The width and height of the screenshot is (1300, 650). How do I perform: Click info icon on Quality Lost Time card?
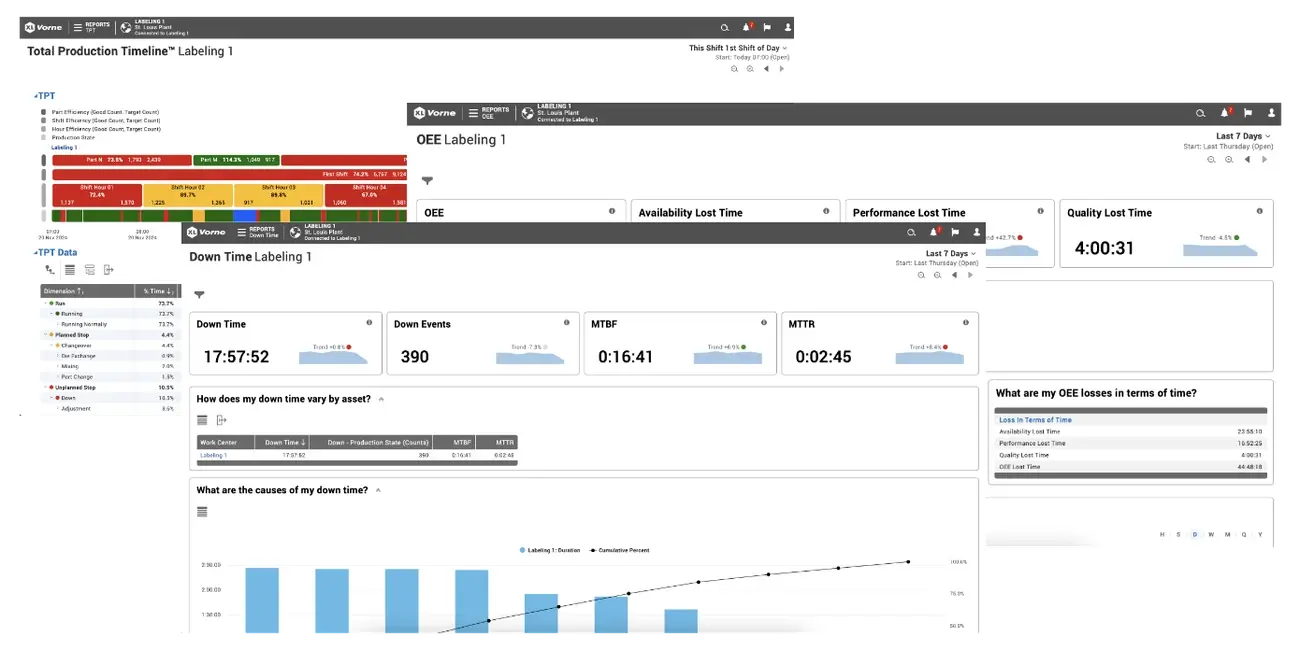click(1259, 211)
